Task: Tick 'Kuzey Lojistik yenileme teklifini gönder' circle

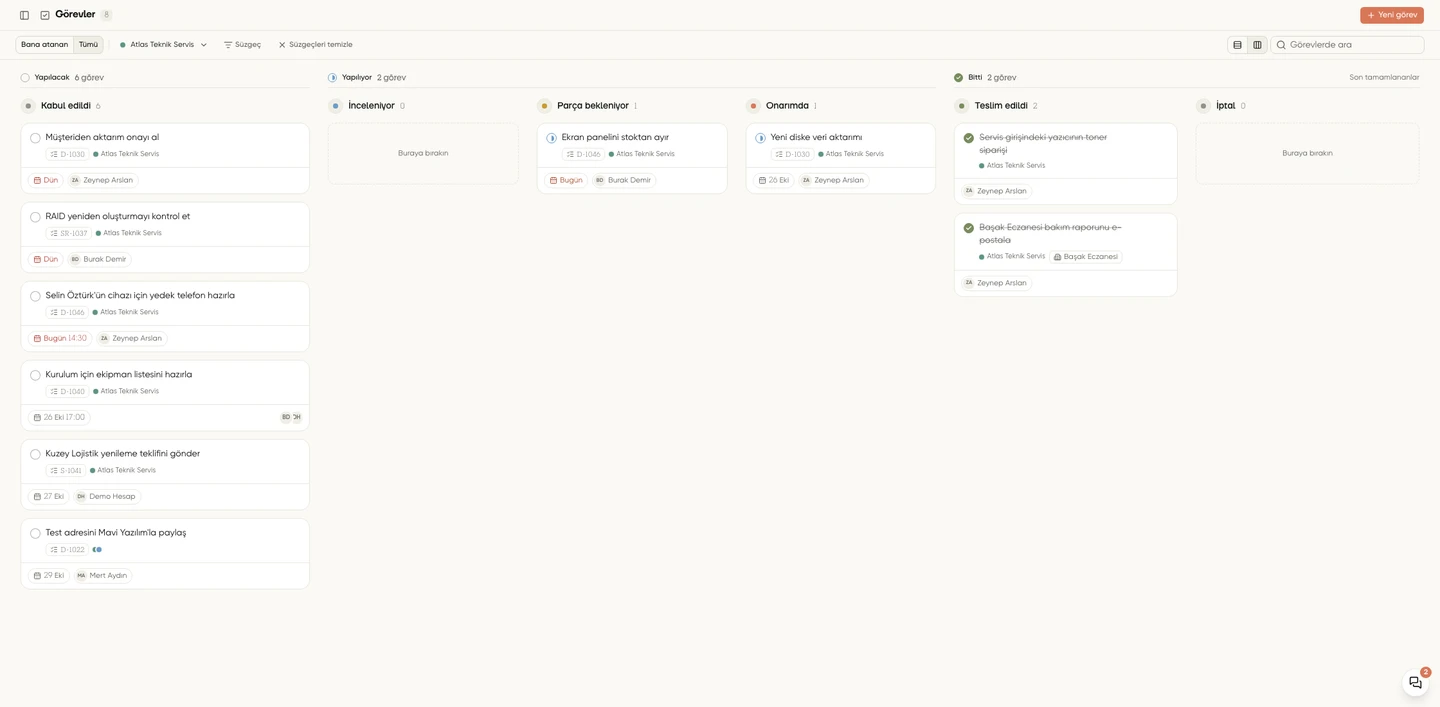Action: coord(35,454)
